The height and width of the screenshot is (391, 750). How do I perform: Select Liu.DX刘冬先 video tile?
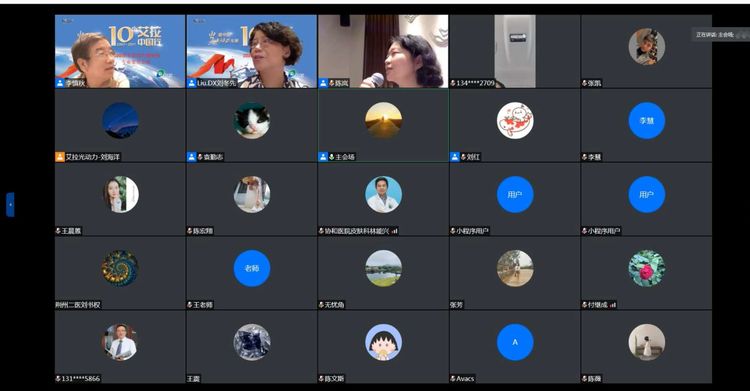pyautogui.click(x=252, y=51)
